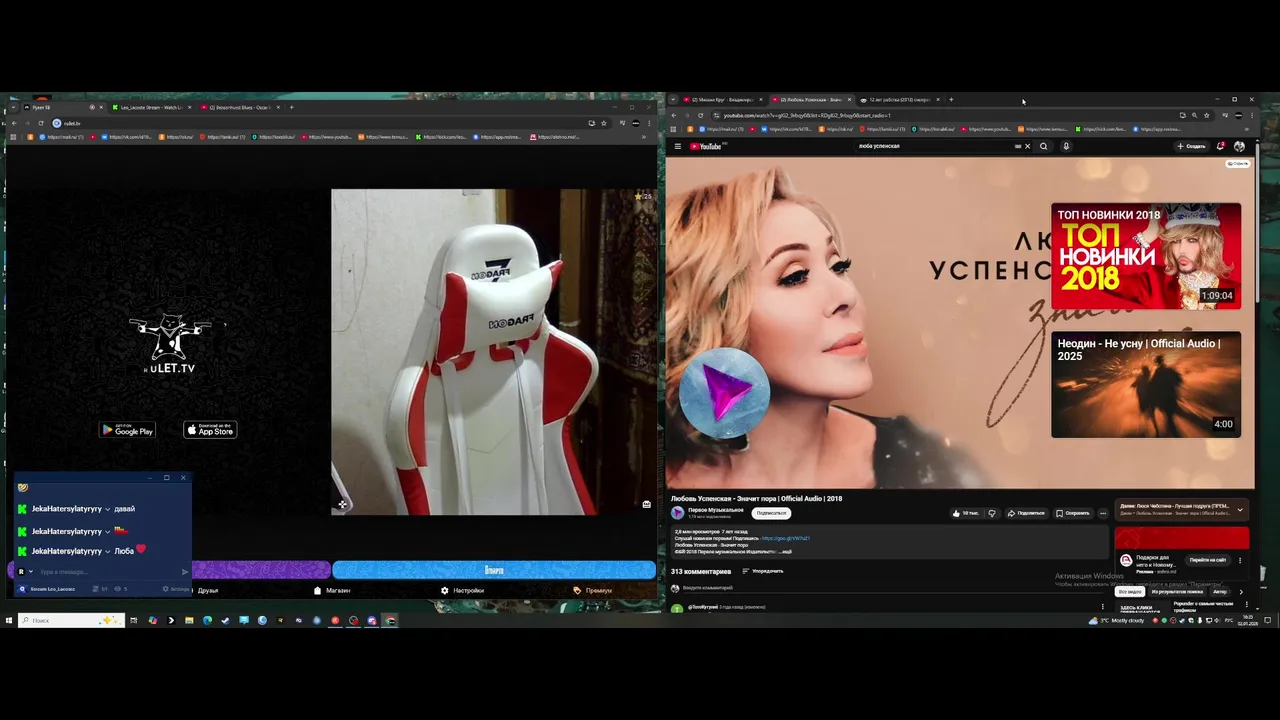Image resolution: width=1280 pixels, height=720 pixels.
Task: Bookmark the ulet.tv page with star
Action: coord(603,123)
